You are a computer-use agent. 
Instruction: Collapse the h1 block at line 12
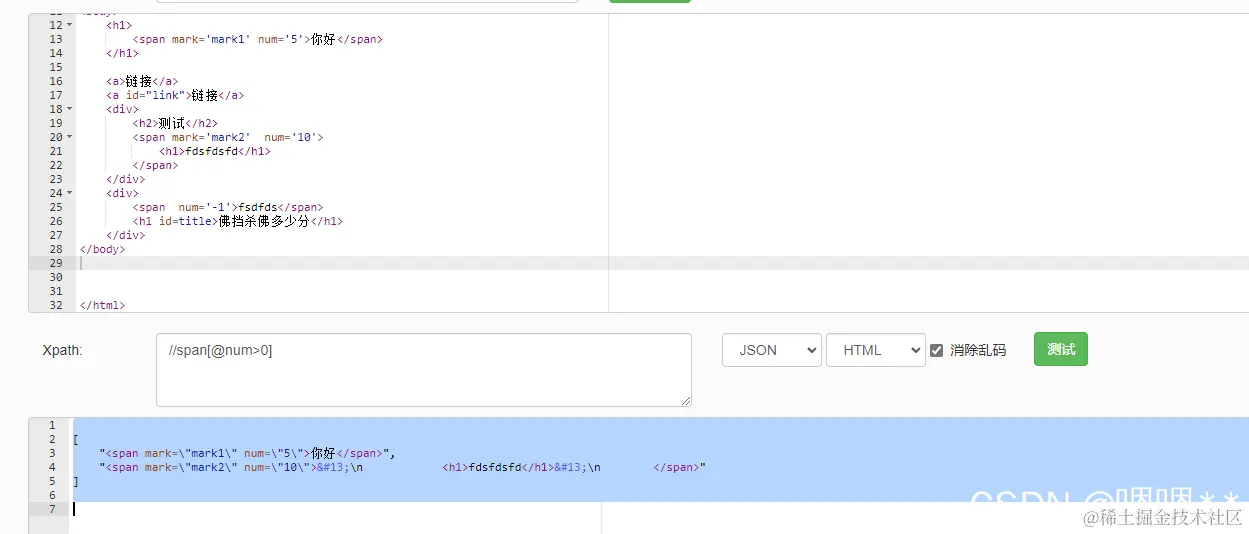point(69,25)
